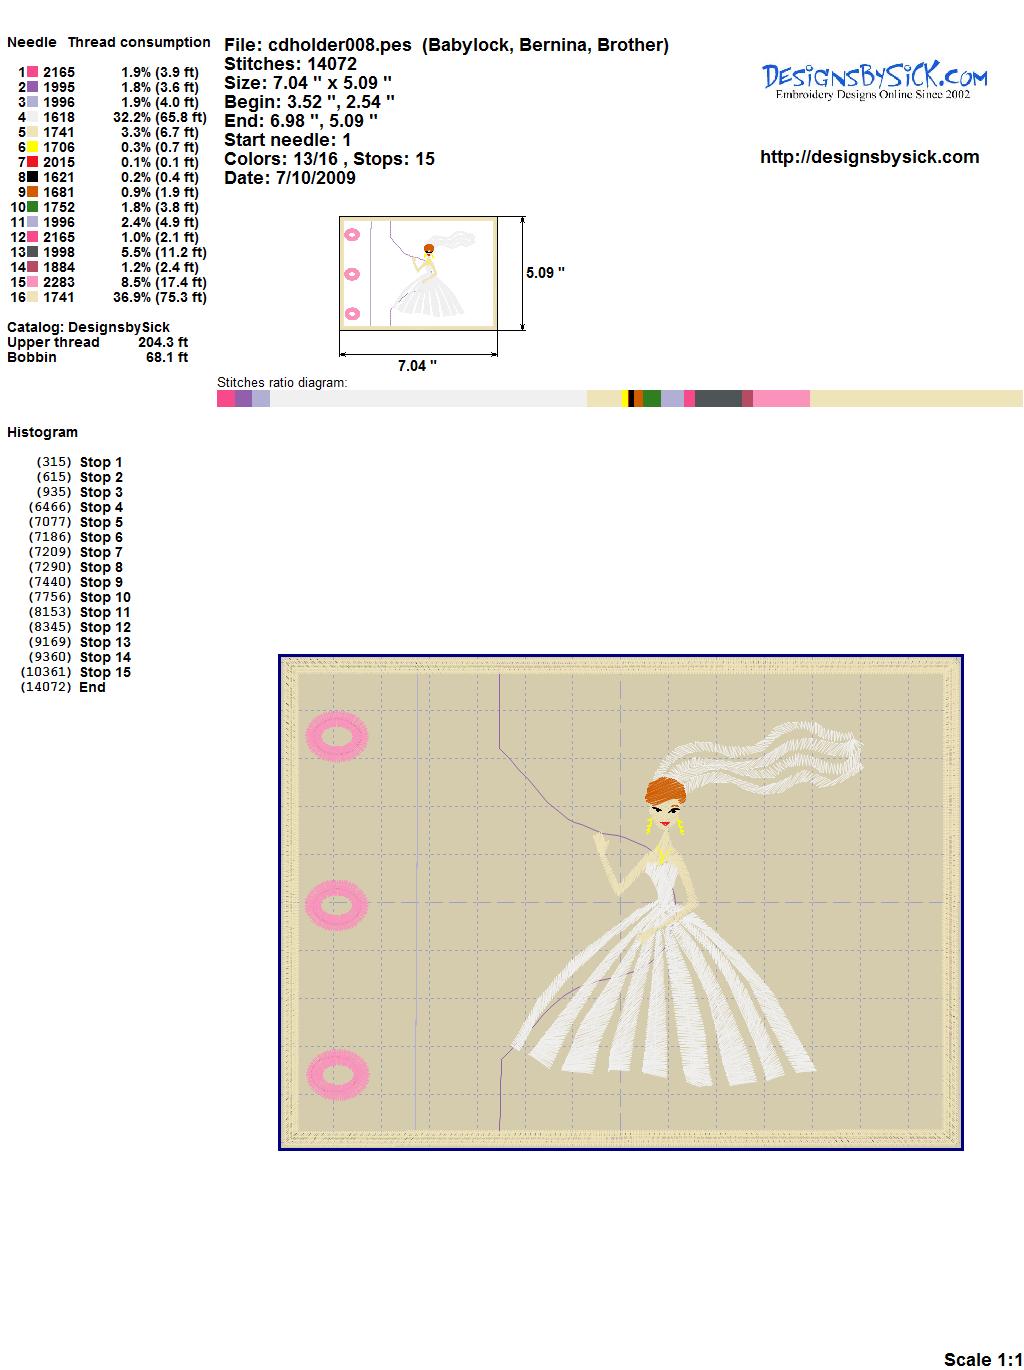Viewport: 1024px width, 1370px height.
Task: Pick the needle 9 orange swatch
Action: click(32, 192)
